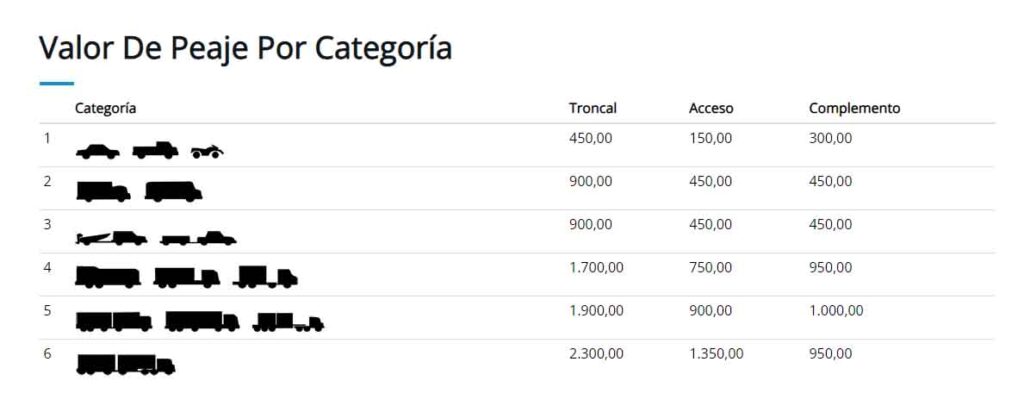1024x412 pixels.
Task: Click the 1.000,00 Complemento value
Action: (x=836, y=311)
